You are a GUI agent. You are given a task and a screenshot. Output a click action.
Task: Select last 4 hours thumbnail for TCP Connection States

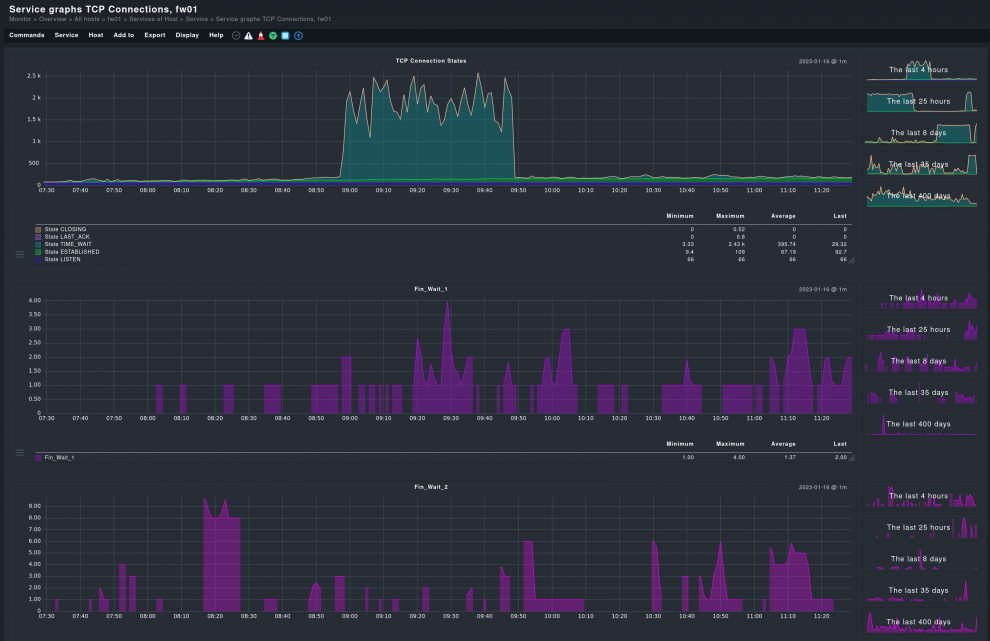[x=921, y=69]
